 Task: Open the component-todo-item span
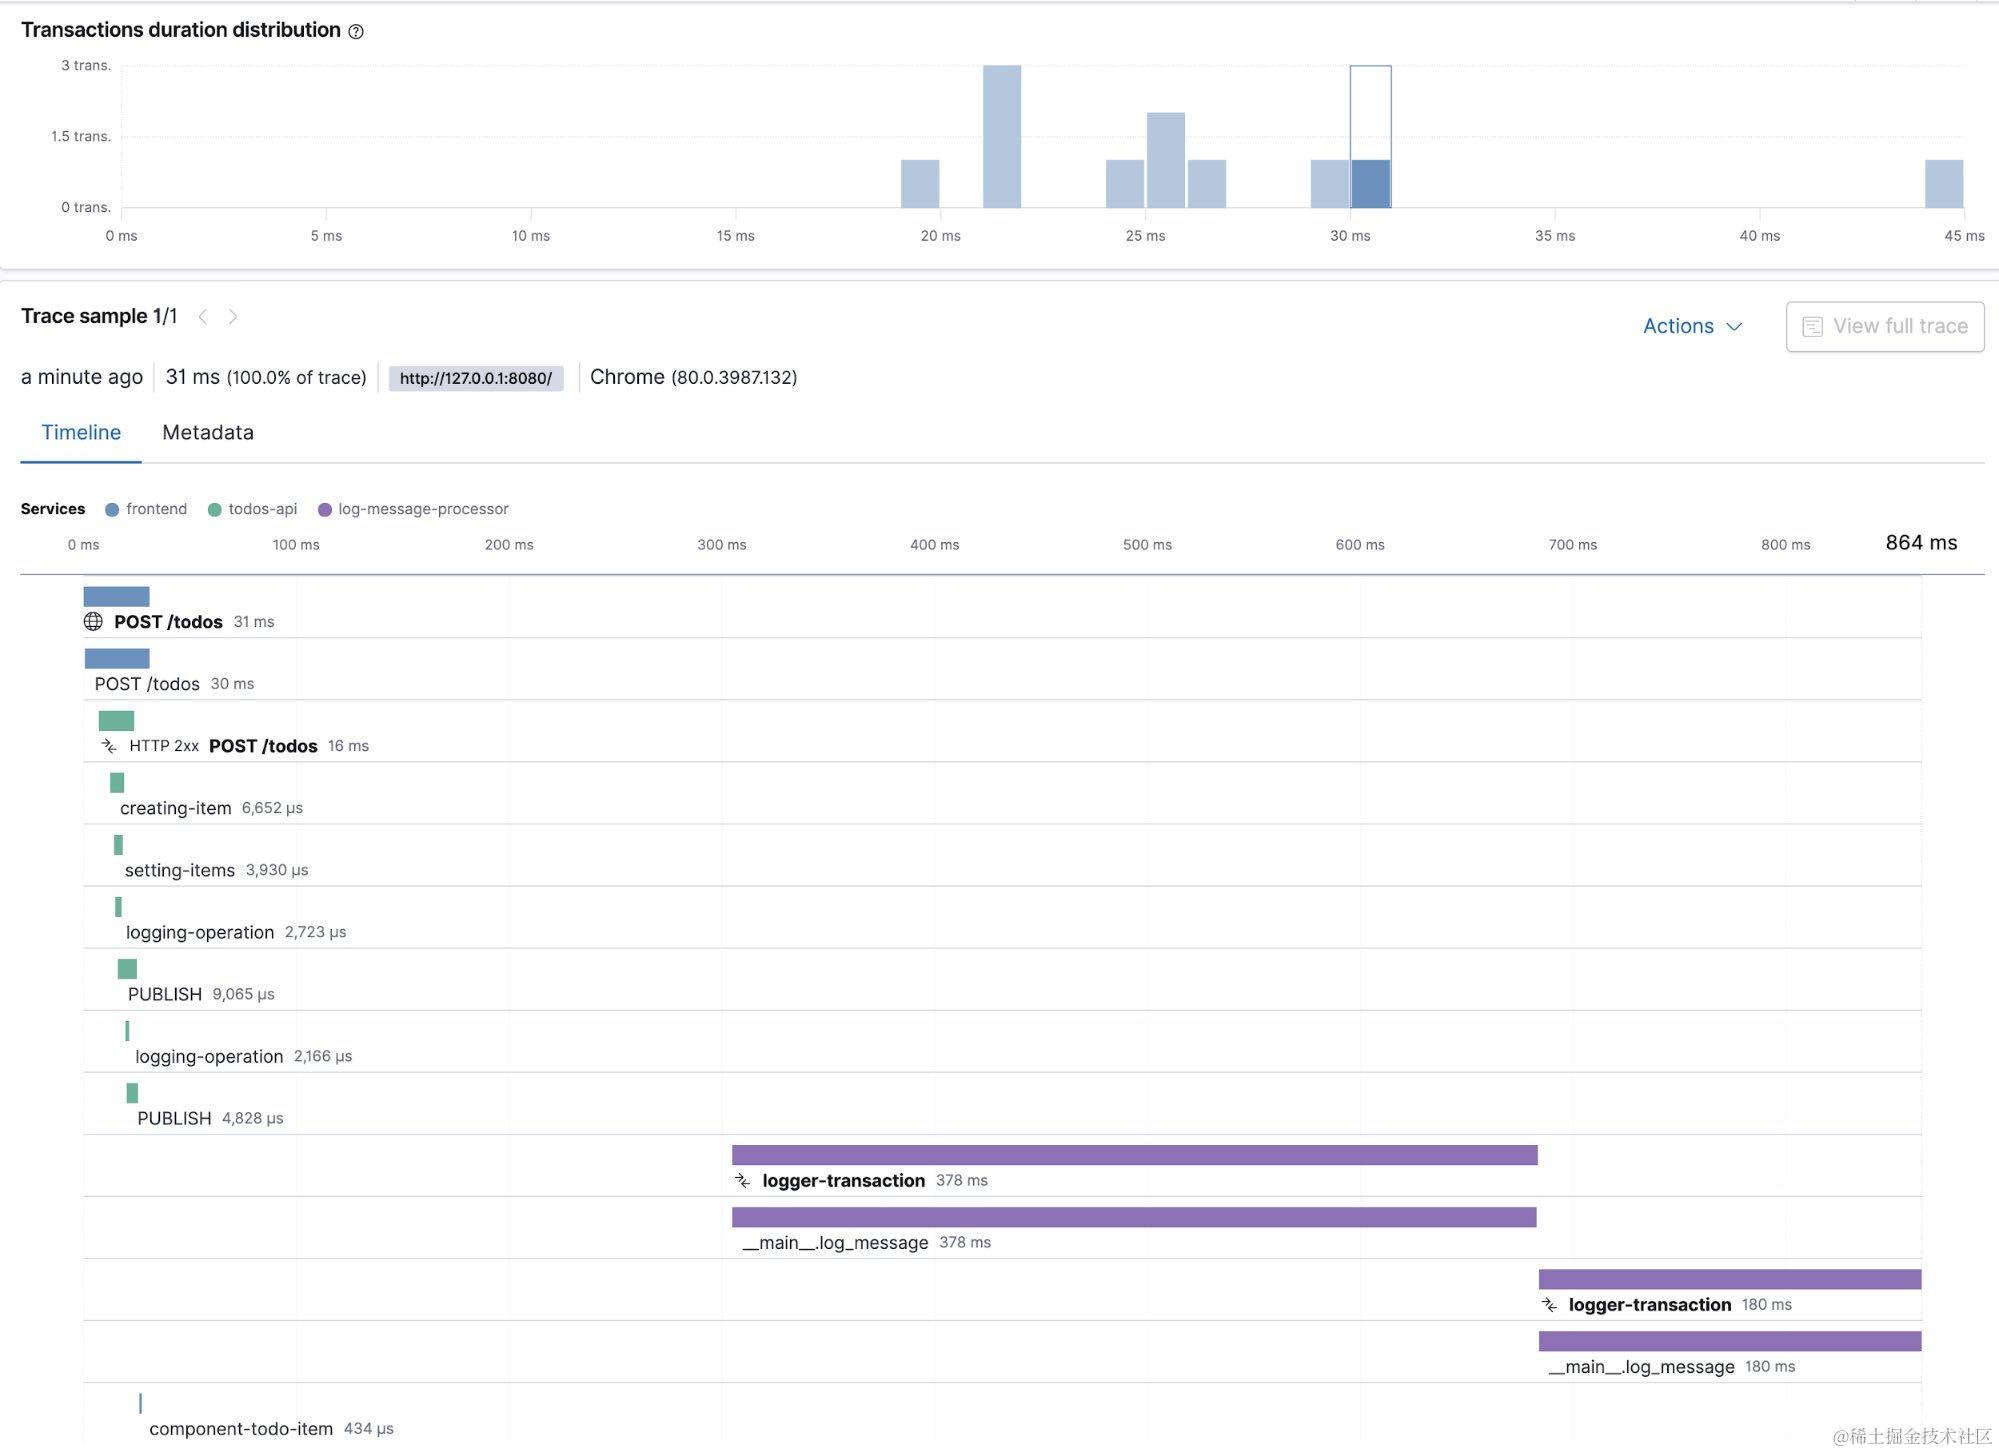pyautogui.click(x=241, y=1429)
